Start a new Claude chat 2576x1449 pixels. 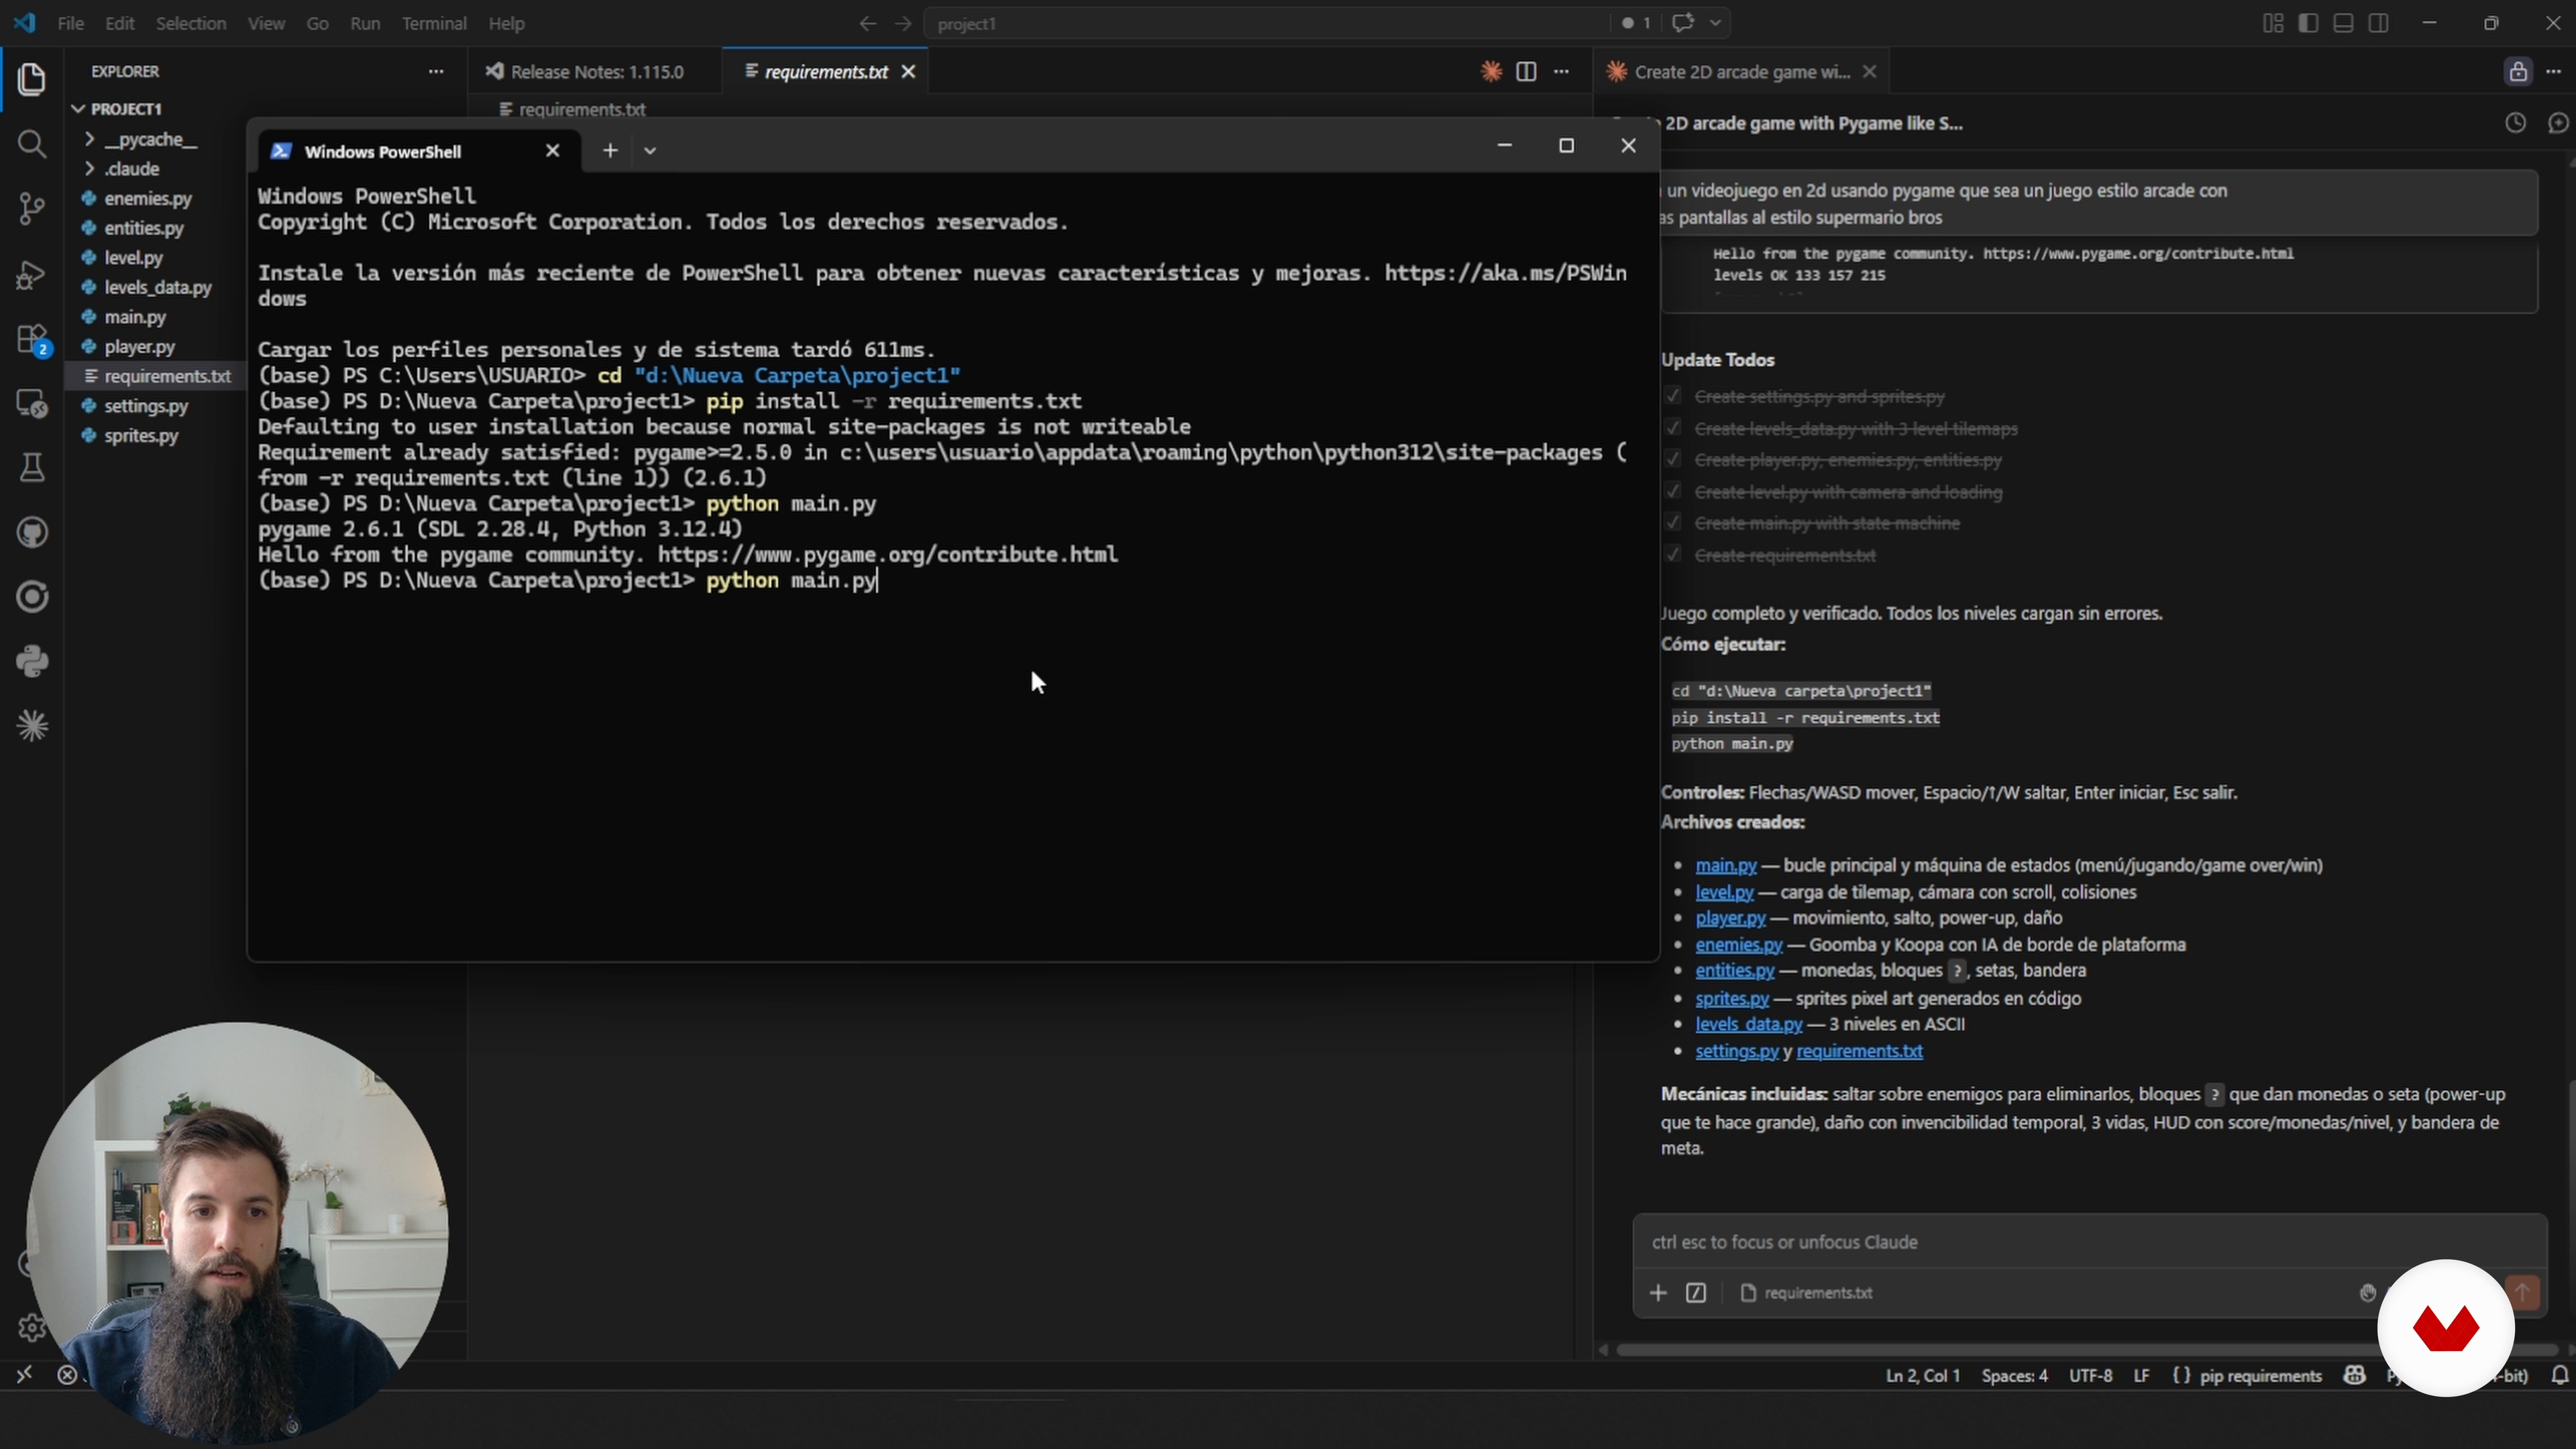(2558, 123)
